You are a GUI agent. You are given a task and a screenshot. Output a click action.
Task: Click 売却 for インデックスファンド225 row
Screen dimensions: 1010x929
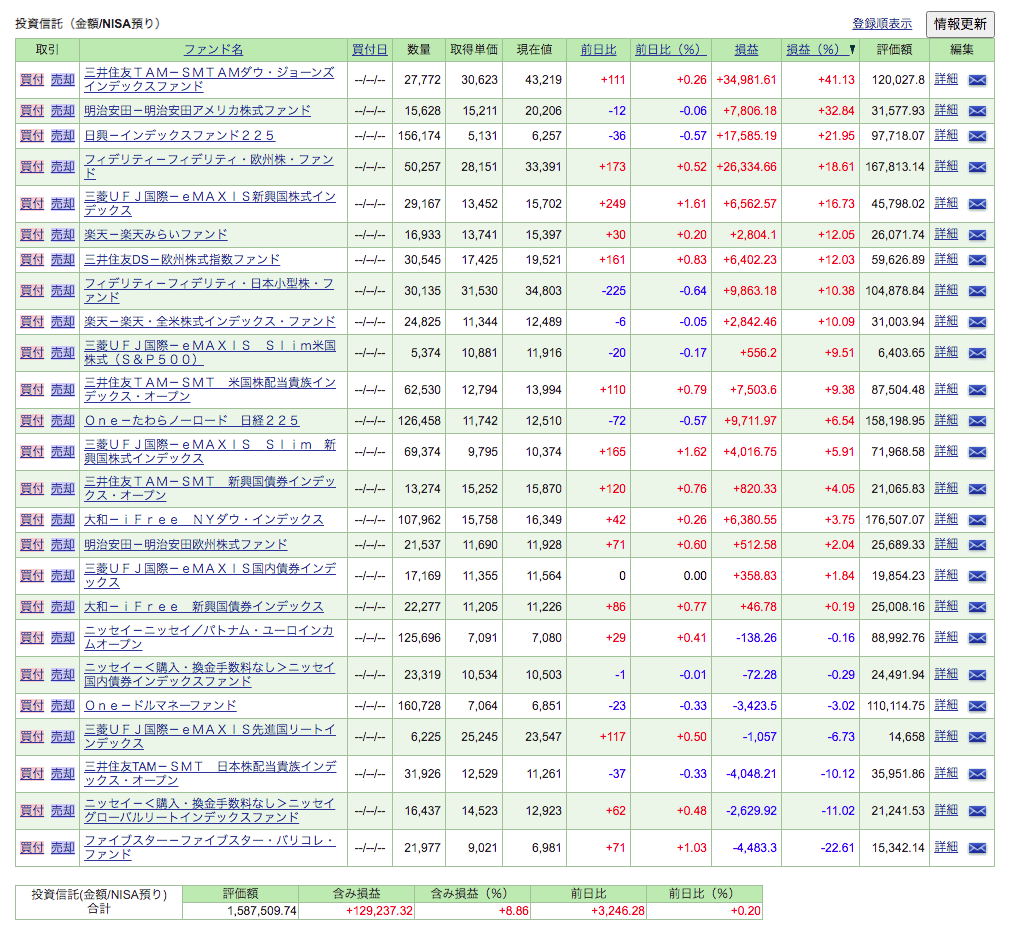coord(62,136)
